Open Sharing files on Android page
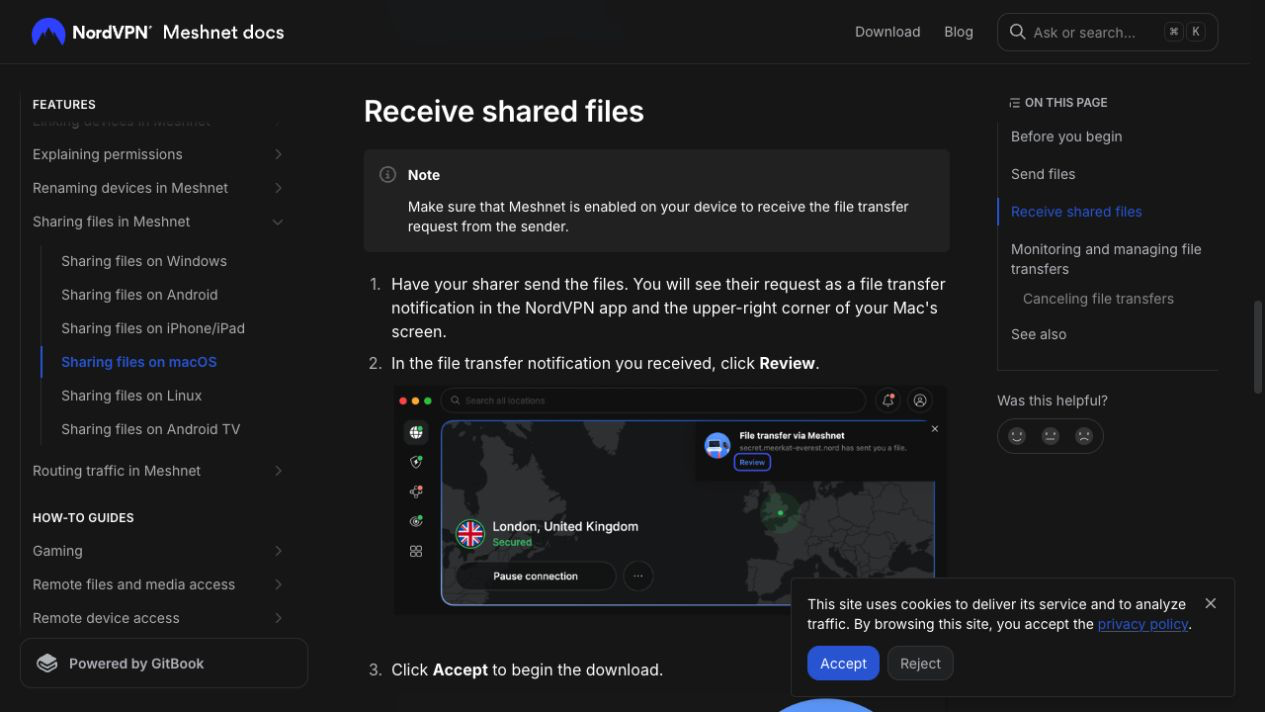 (139, 295)
